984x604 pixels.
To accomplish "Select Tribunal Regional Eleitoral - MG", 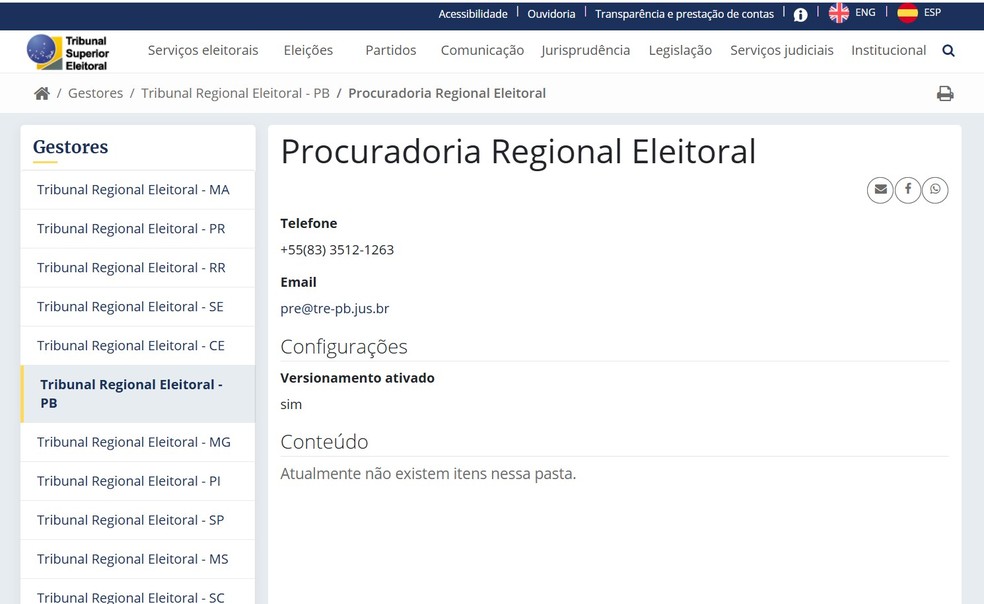I will (138, 442).
